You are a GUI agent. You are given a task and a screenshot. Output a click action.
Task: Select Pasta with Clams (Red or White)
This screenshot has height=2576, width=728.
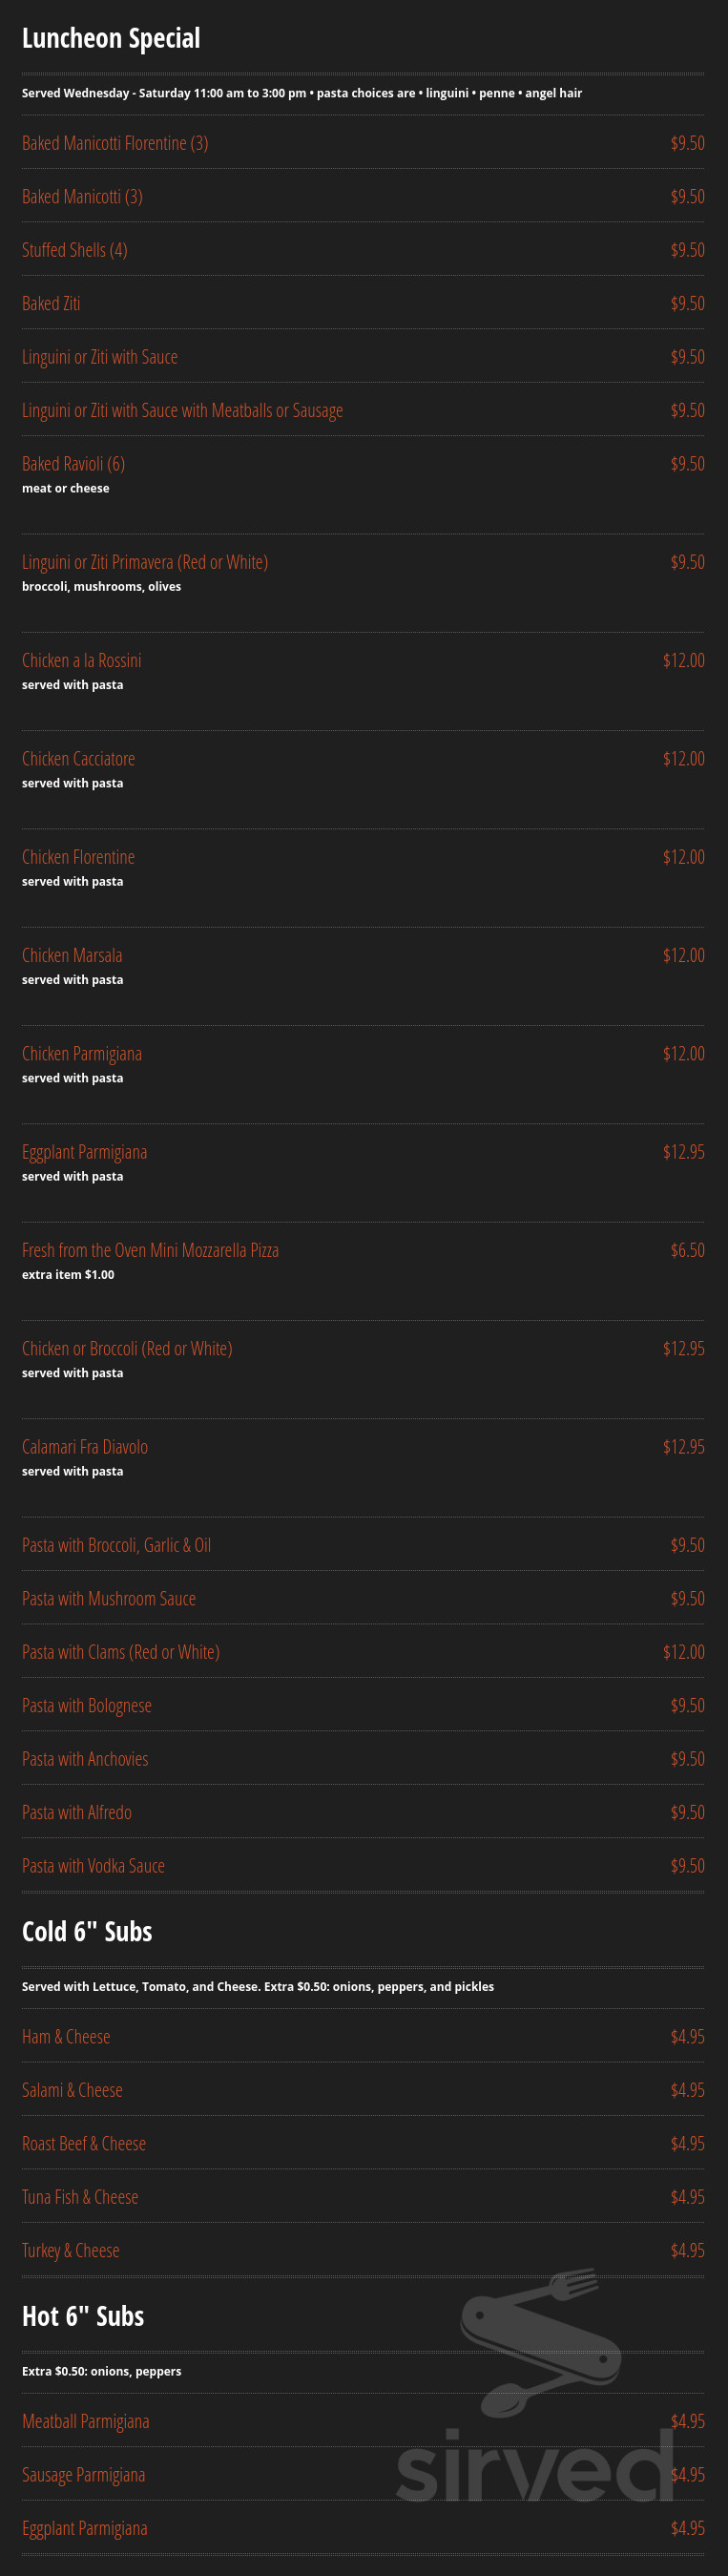[121, 1652]
